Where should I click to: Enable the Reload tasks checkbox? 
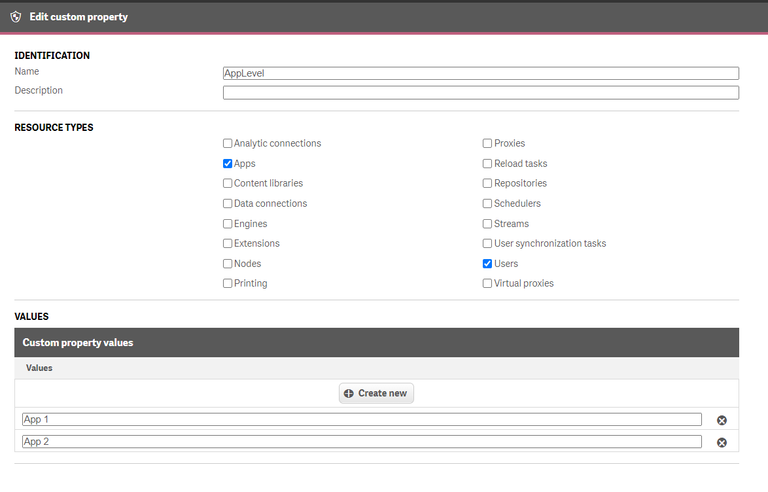[487, 164]
